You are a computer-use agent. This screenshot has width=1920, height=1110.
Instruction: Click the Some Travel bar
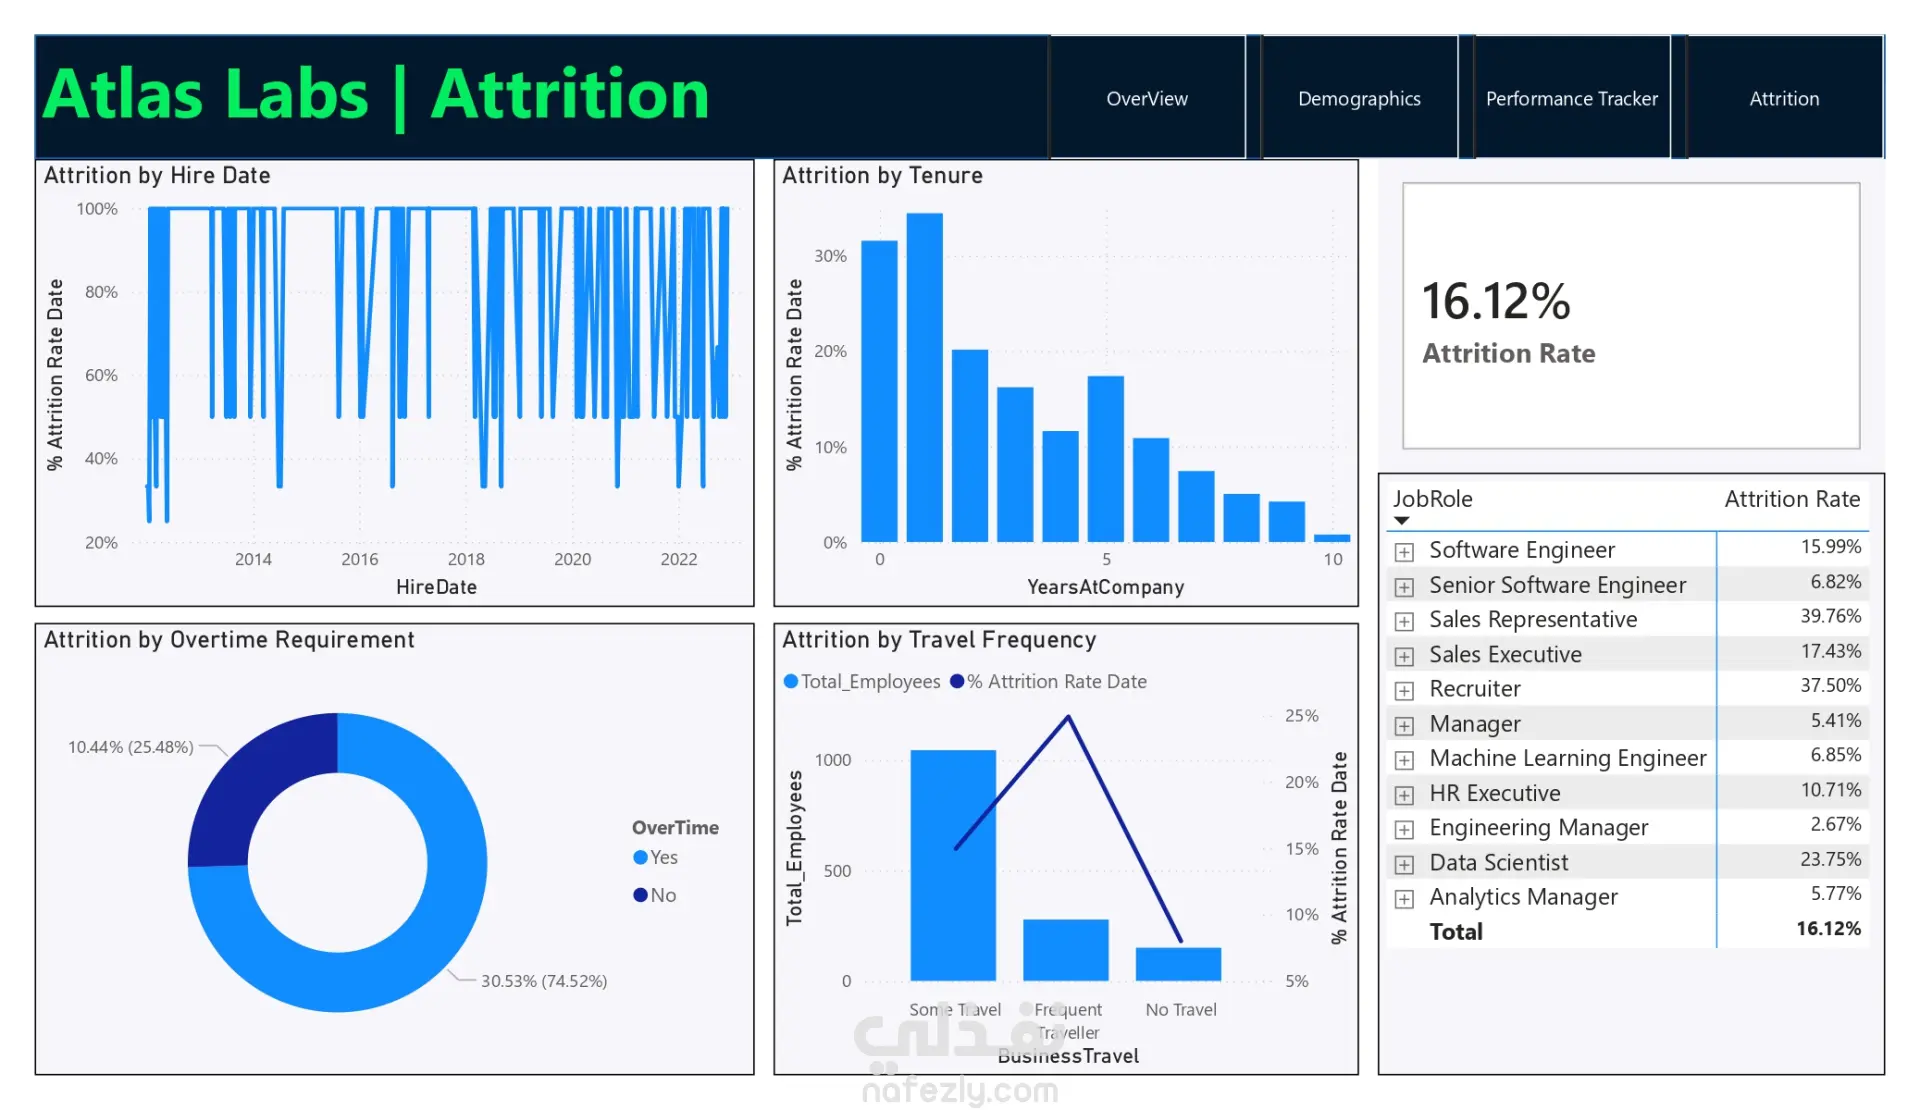(x=953, y=865)
